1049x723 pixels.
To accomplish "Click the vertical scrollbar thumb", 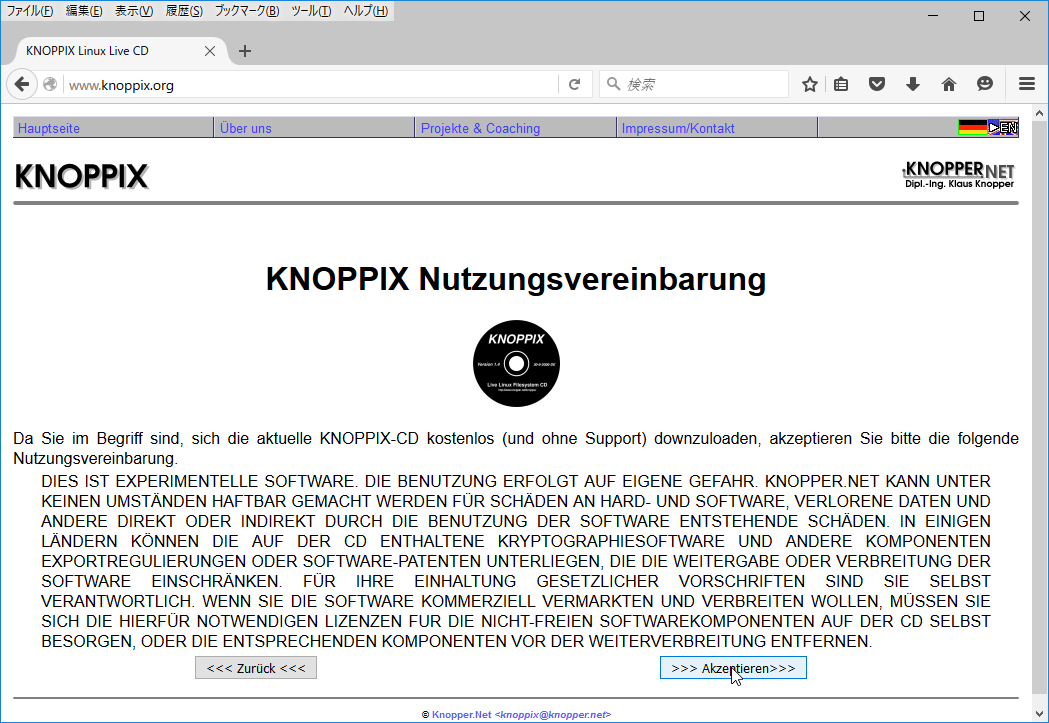I will point(1039,409).
